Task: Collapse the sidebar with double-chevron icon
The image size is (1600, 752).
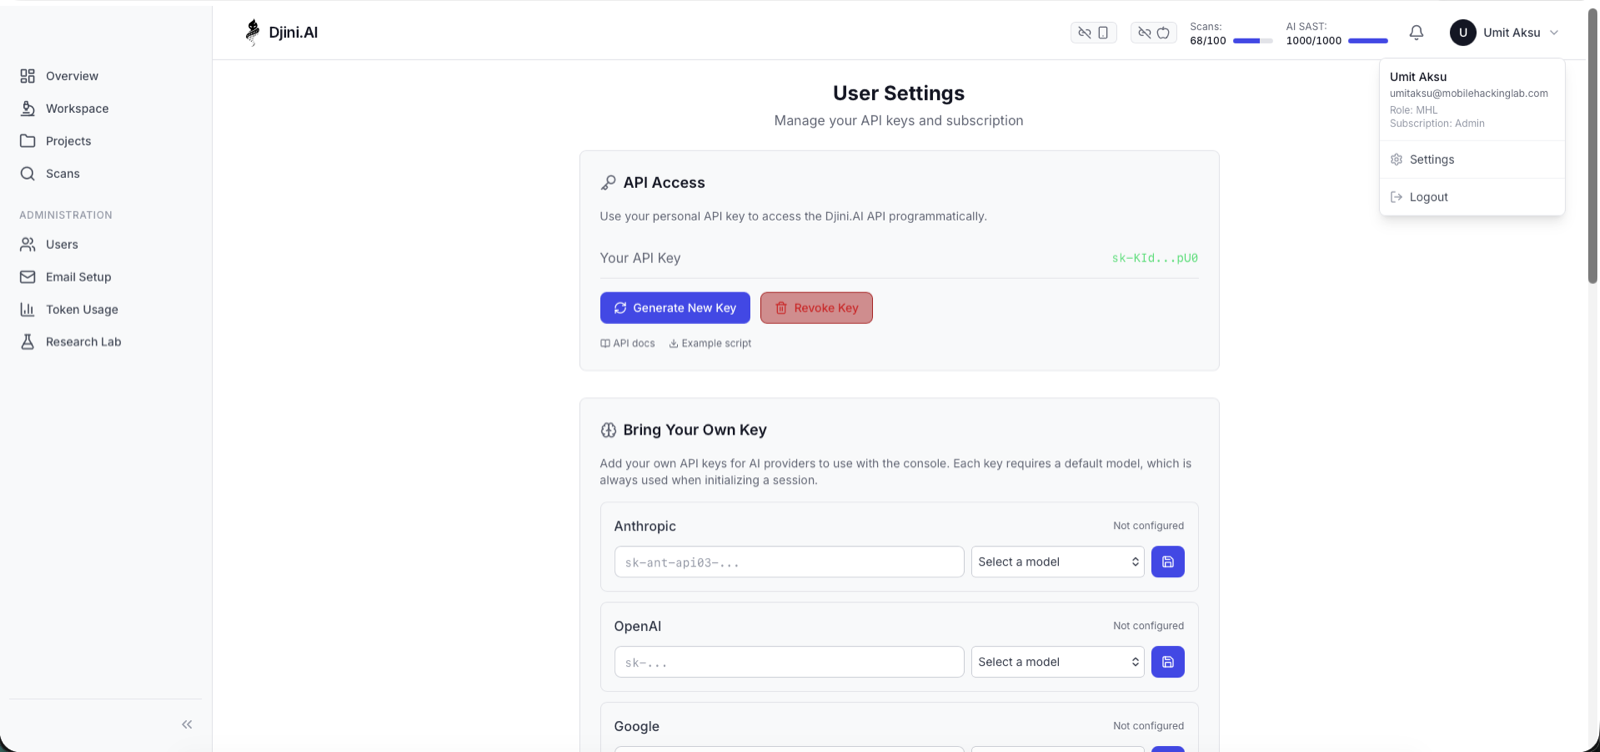Action: coord(187,724)
